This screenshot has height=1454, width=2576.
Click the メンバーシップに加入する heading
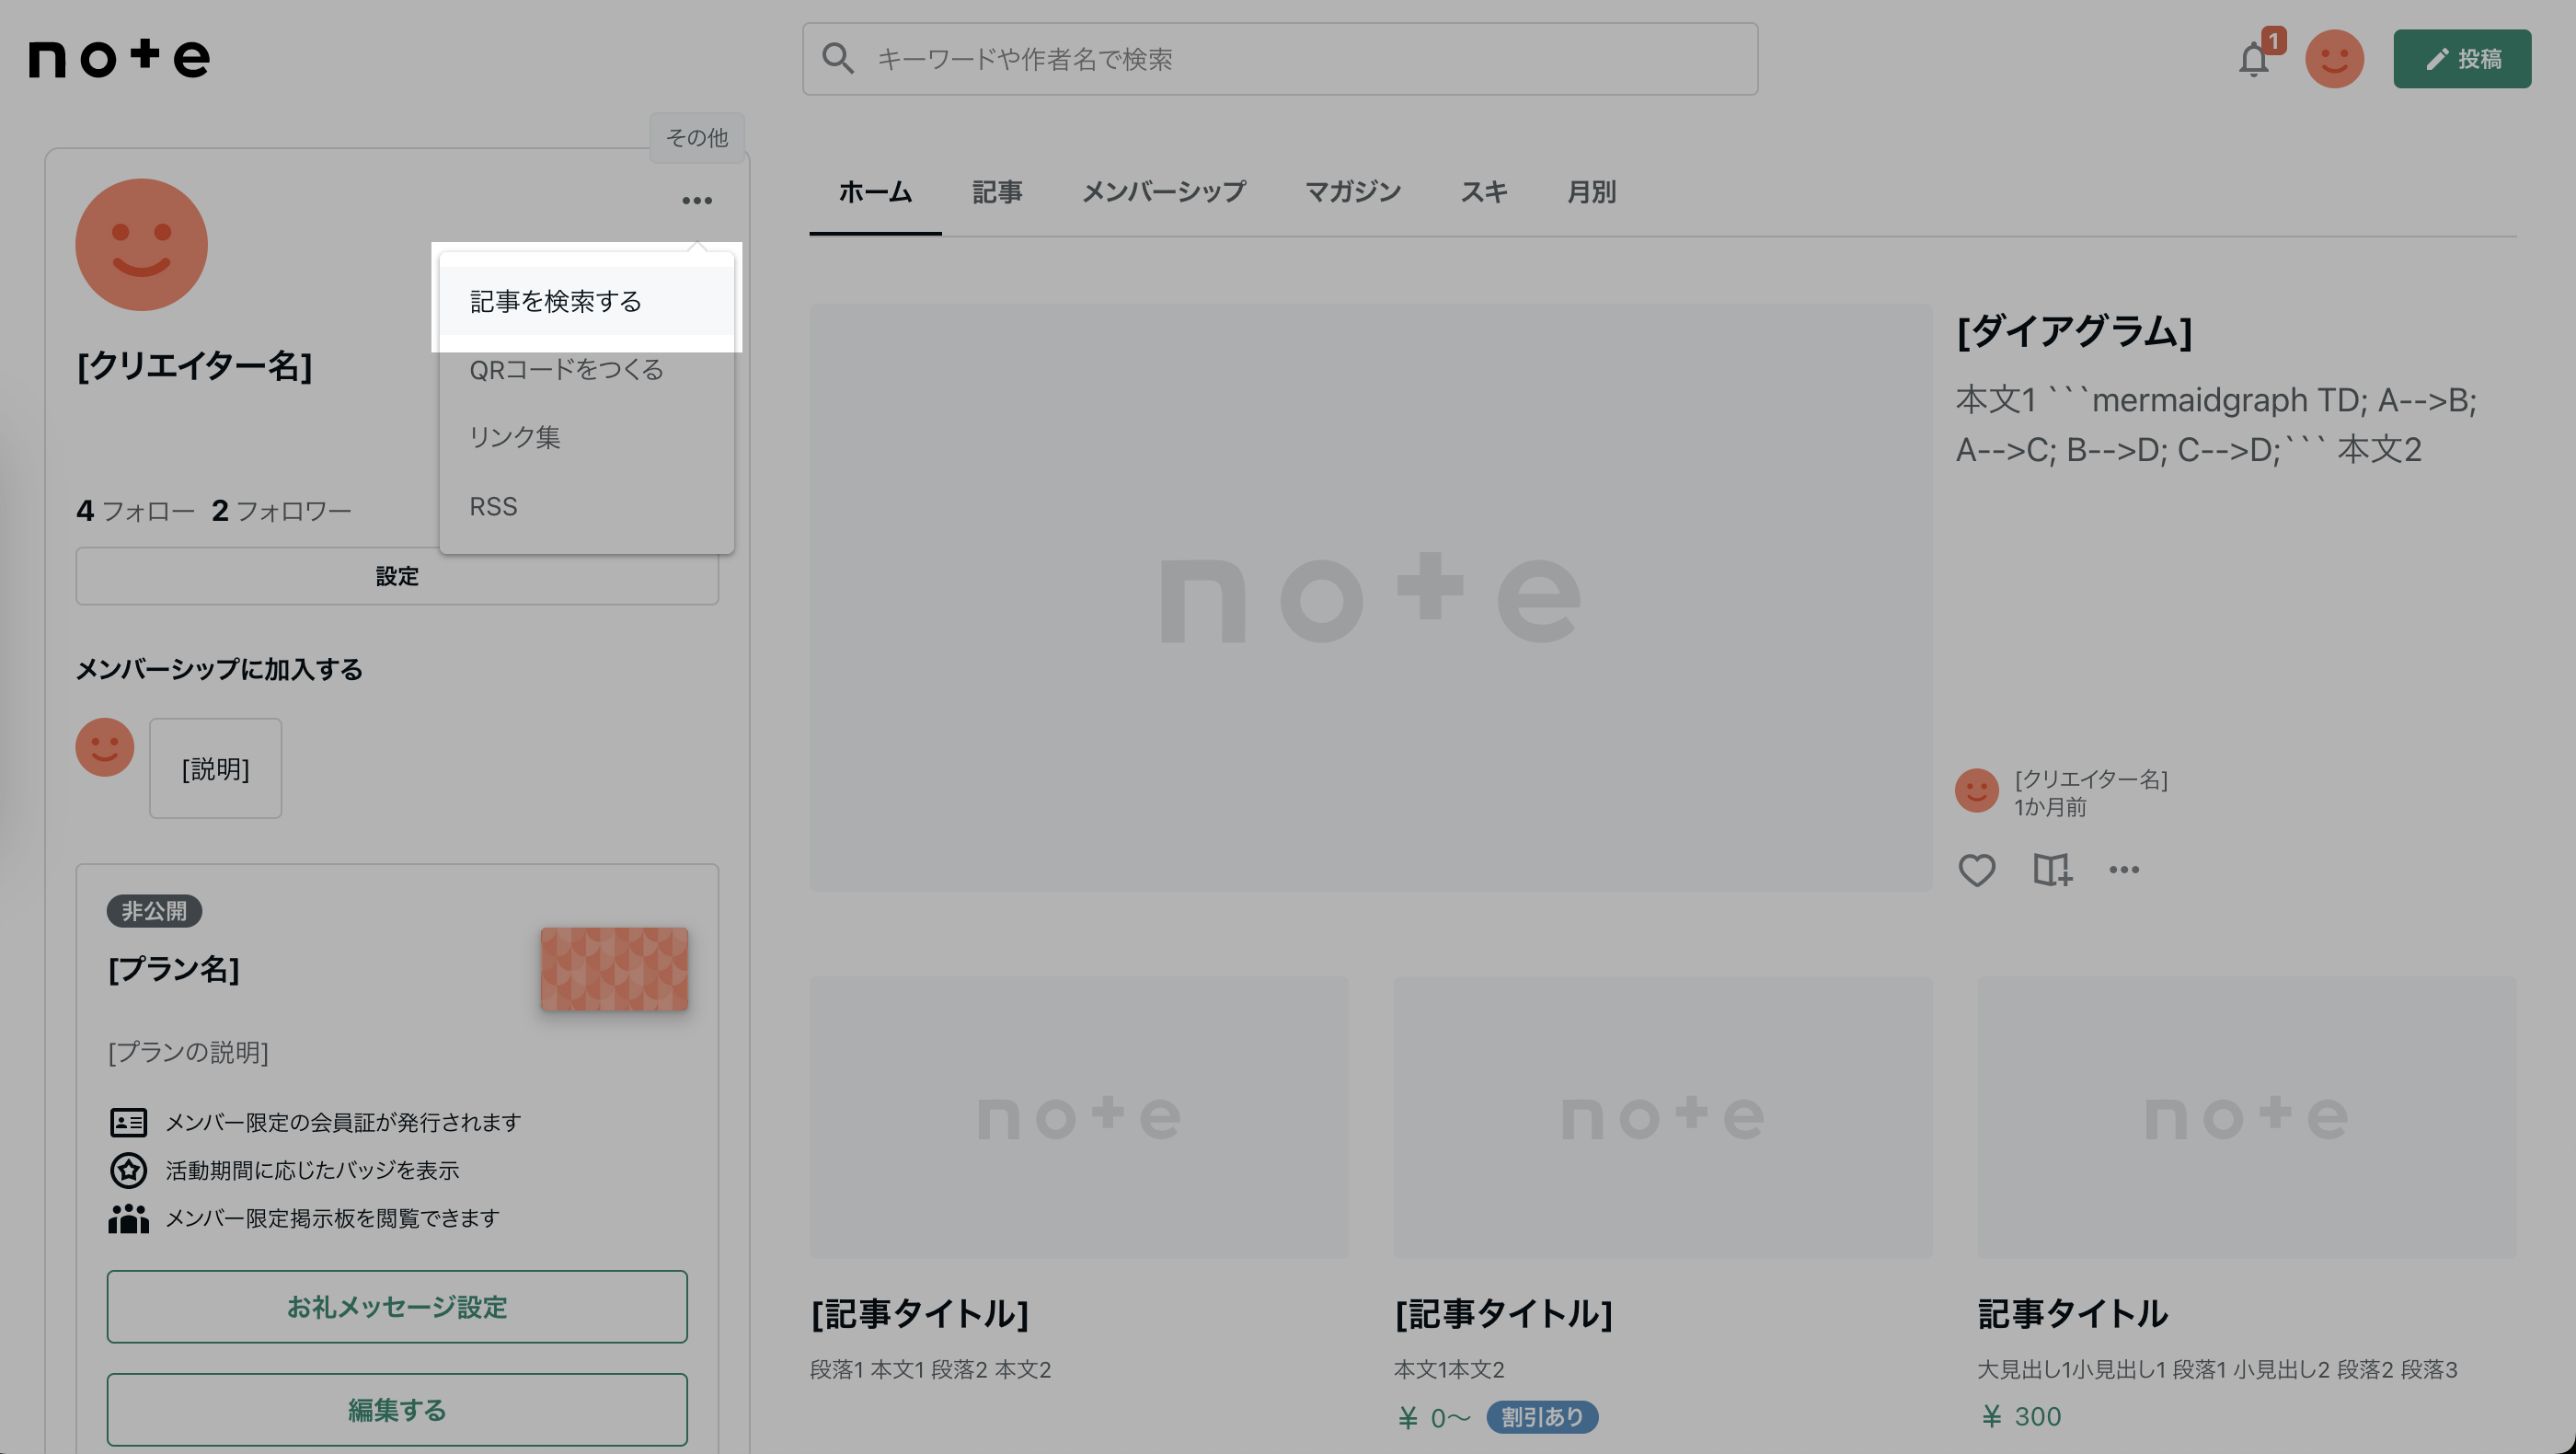tap(219, 669)
